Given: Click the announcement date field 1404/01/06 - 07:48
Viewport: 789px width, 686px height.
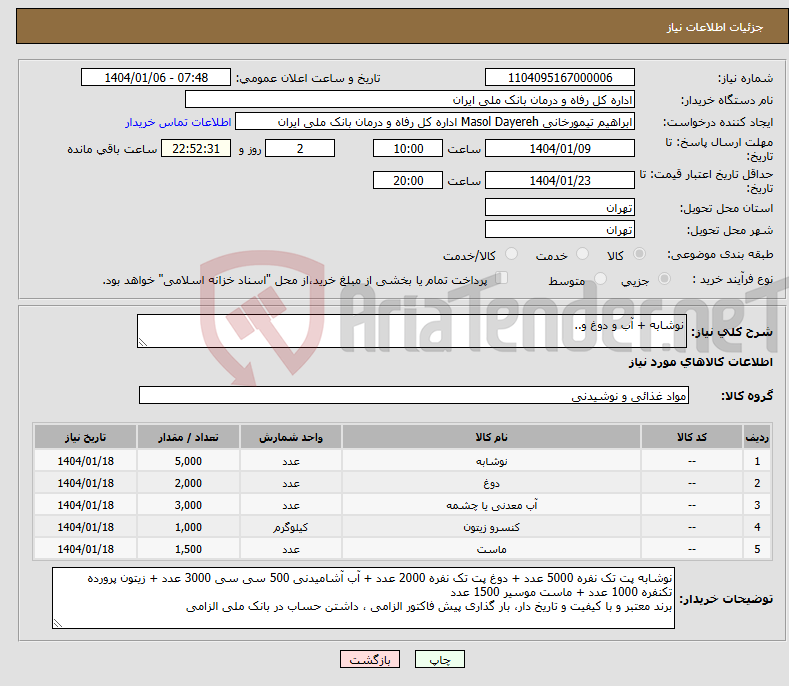Looking at the screenshot, I should 156,78.
